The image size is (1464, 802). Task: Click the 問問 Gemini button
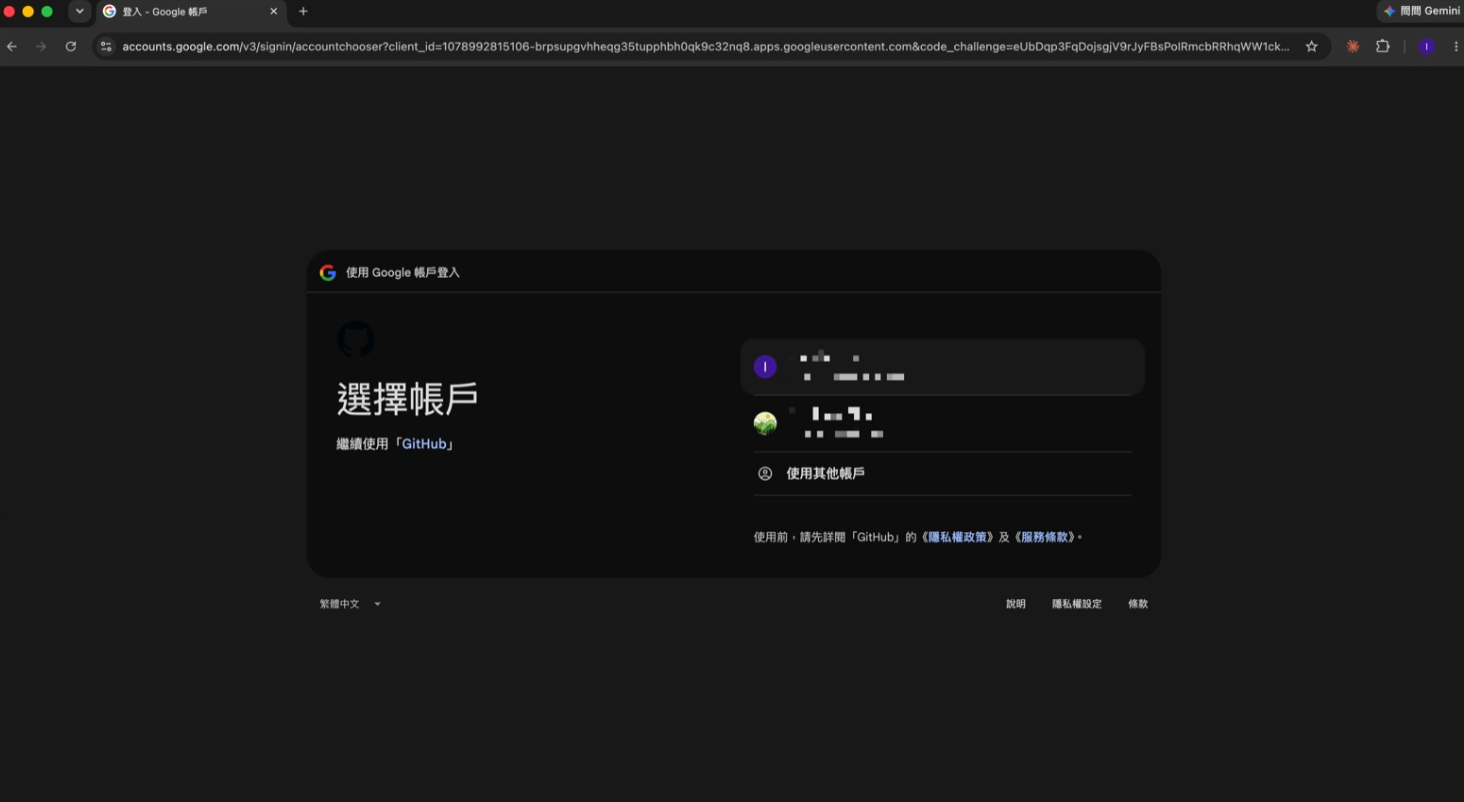click(1421, 11)
